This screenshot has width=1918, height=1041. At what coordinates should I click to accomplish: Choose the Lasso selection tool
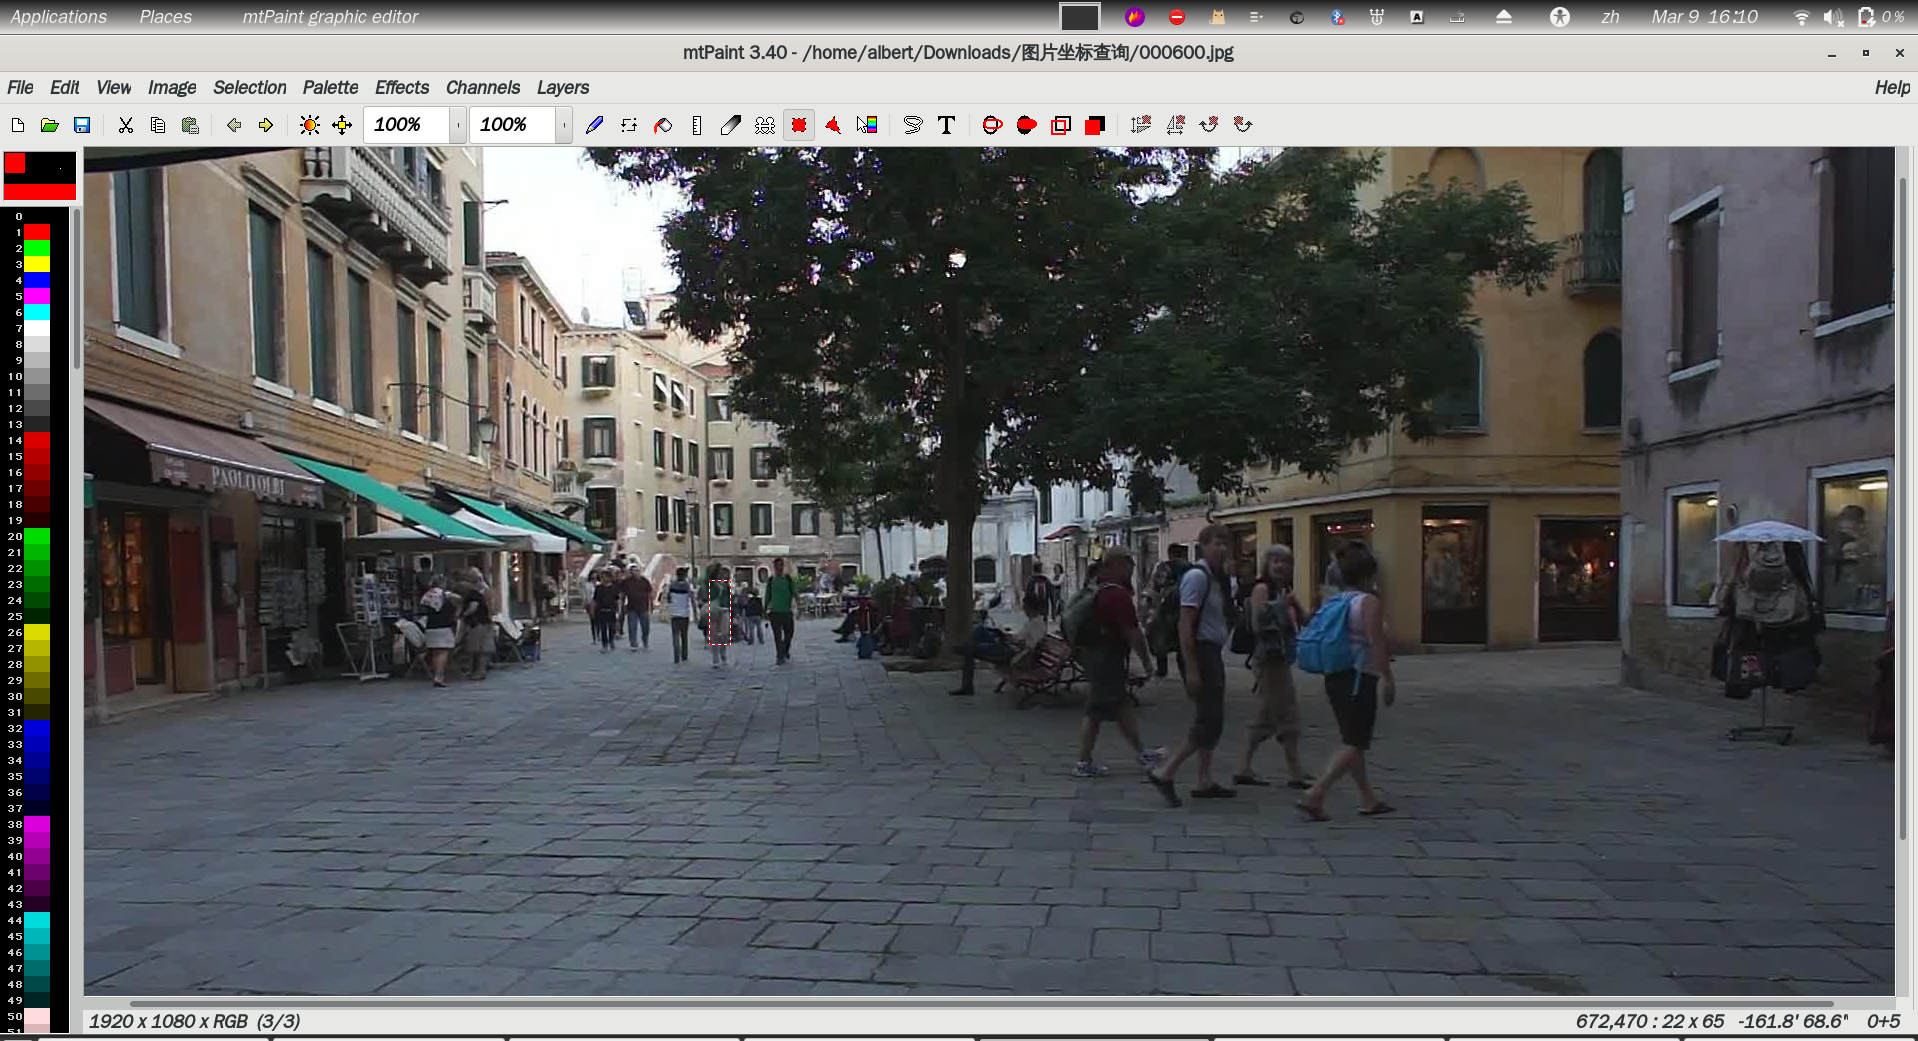click(912, 125)
